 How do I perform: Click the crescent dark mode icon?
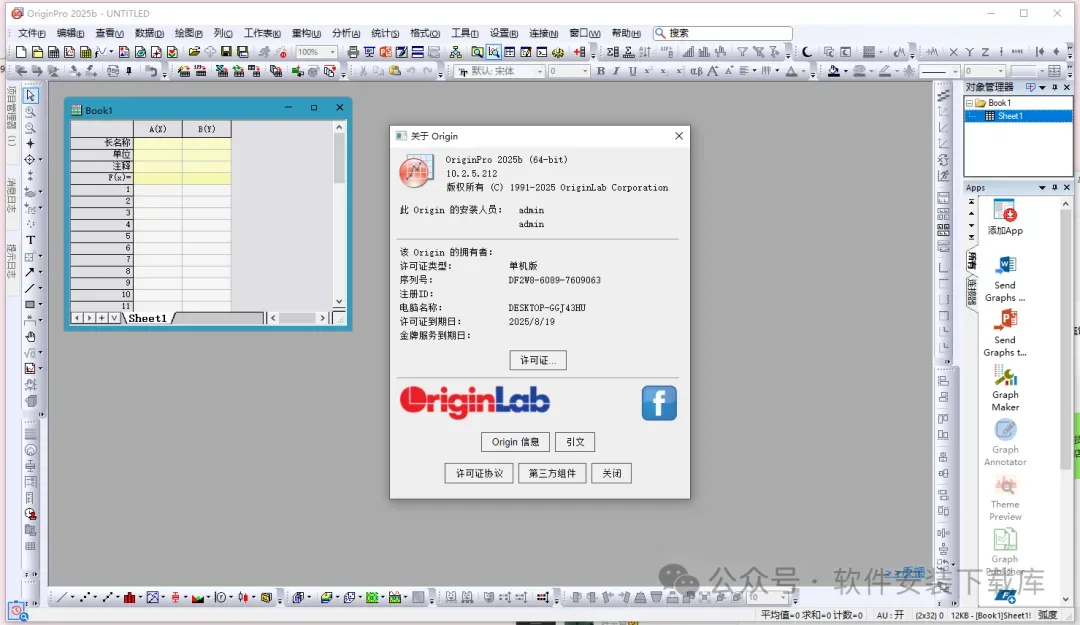[807, 52]
